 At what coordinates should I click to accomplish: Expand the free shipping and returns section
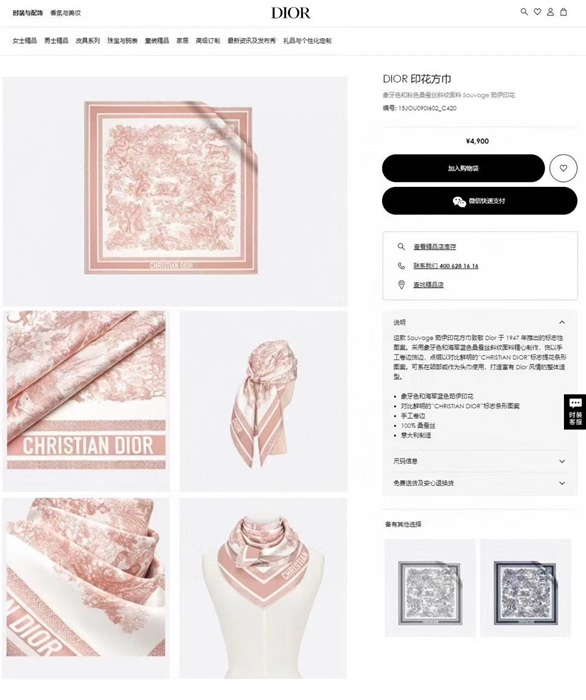479,483
